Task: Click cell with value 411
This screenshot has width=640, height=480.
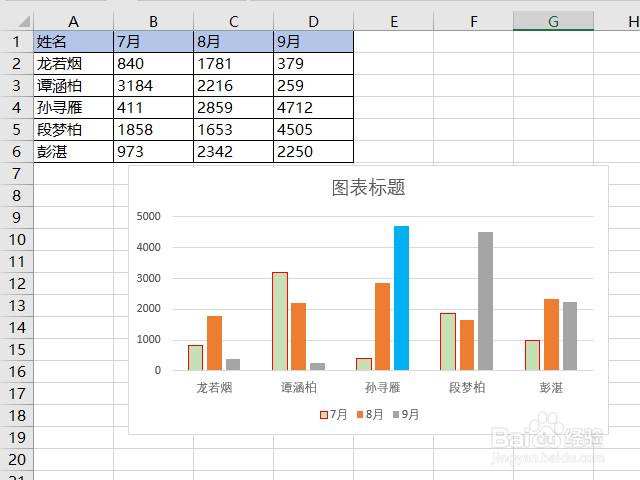Action: pyautogui.click(x=153, y=108)
